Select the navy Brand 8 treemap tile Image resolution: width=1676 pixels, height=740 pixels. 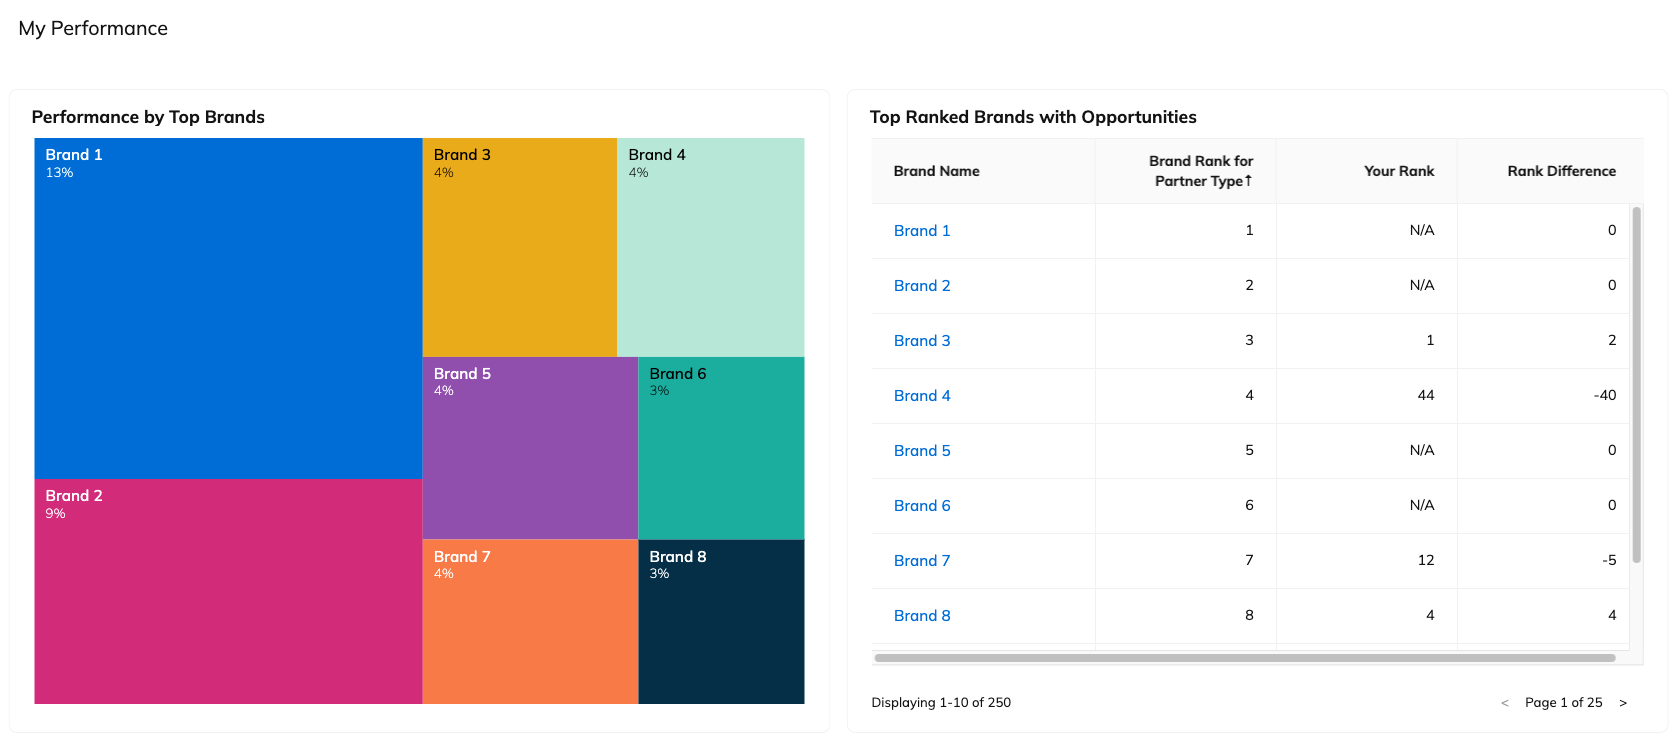point(721,622)
